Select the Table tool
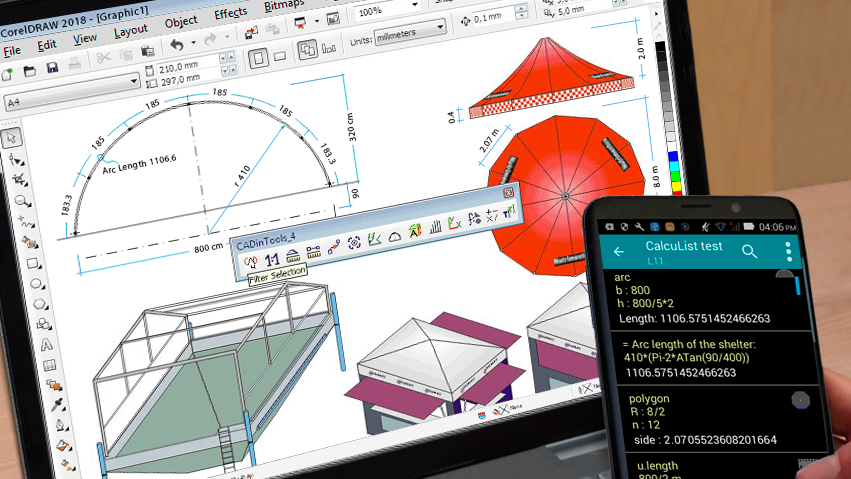Image resolution: width=851 pixels, height=479 pixels. [x=50, y=365]
